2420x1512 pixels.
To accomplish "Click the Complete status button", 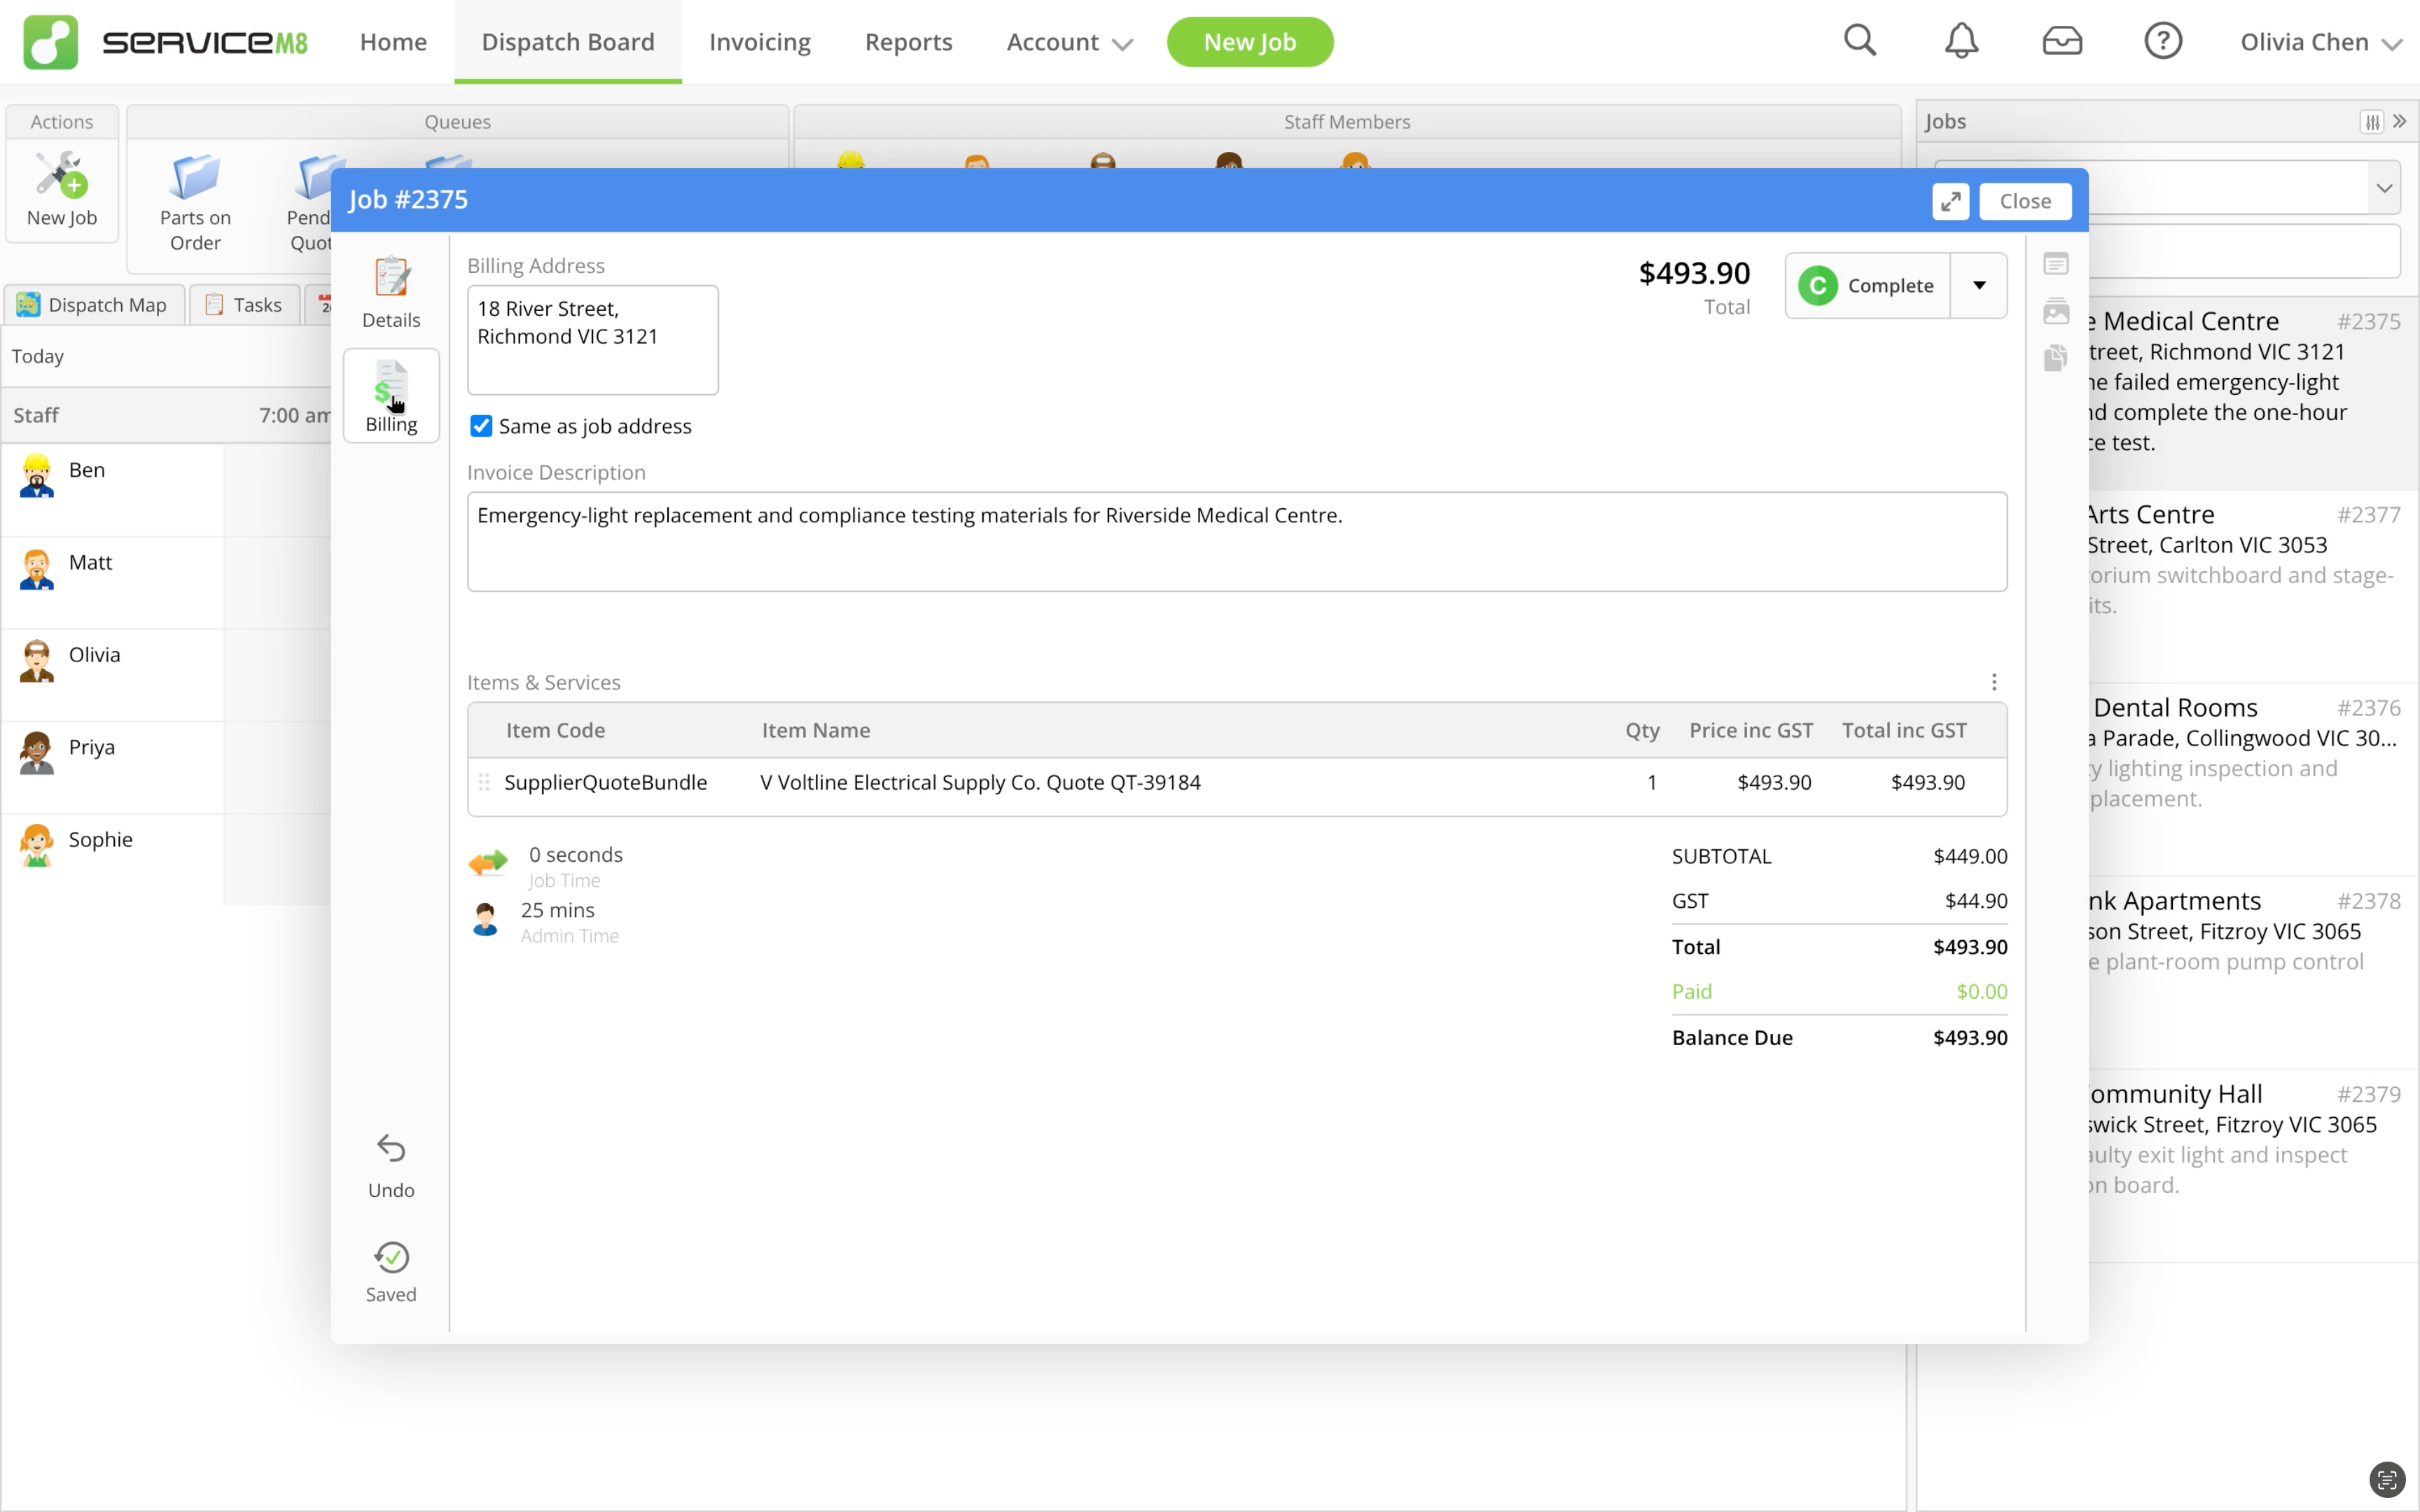I will pos(1868,285).
